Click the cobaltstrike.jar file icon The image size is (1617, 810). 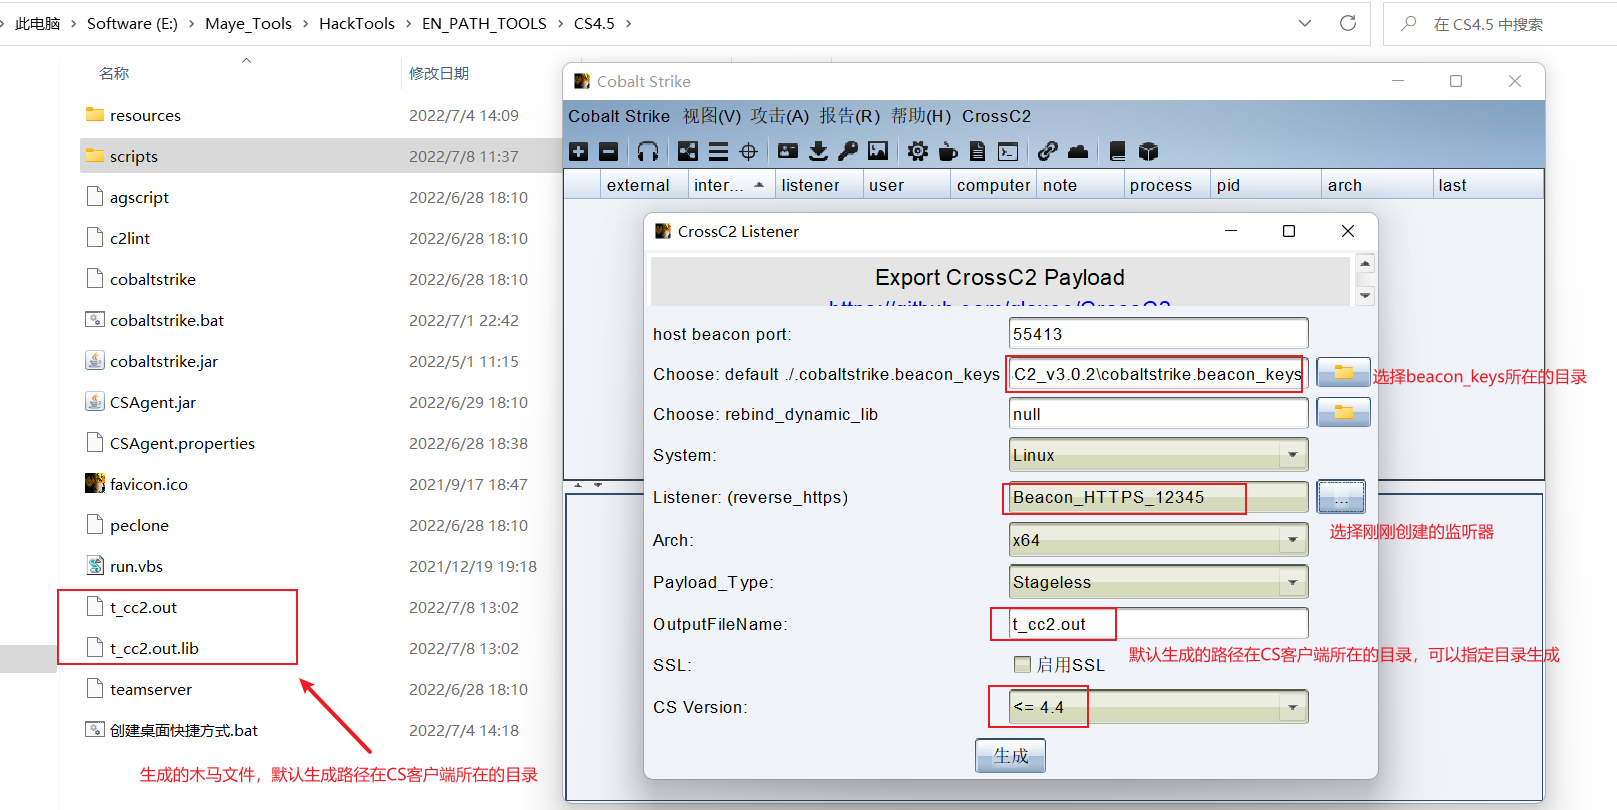(95, 361)
